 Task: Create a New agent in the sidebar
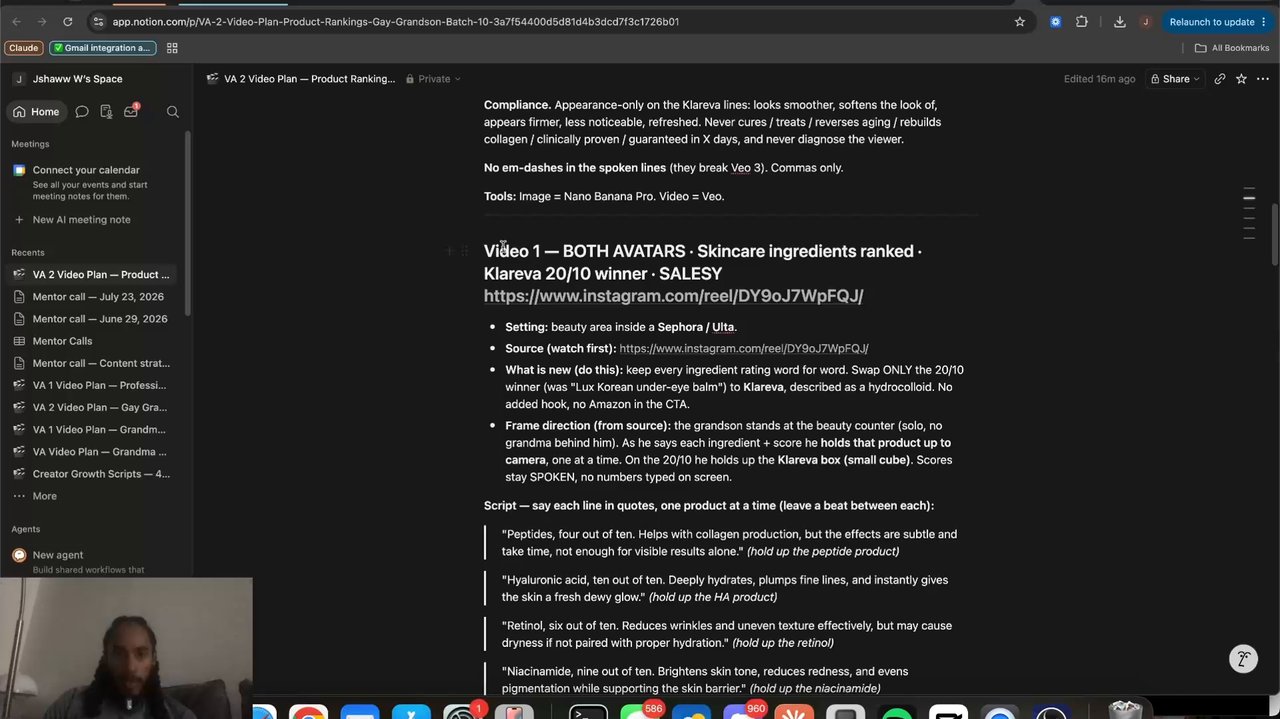pyautogui.click(x=57, y=555)
